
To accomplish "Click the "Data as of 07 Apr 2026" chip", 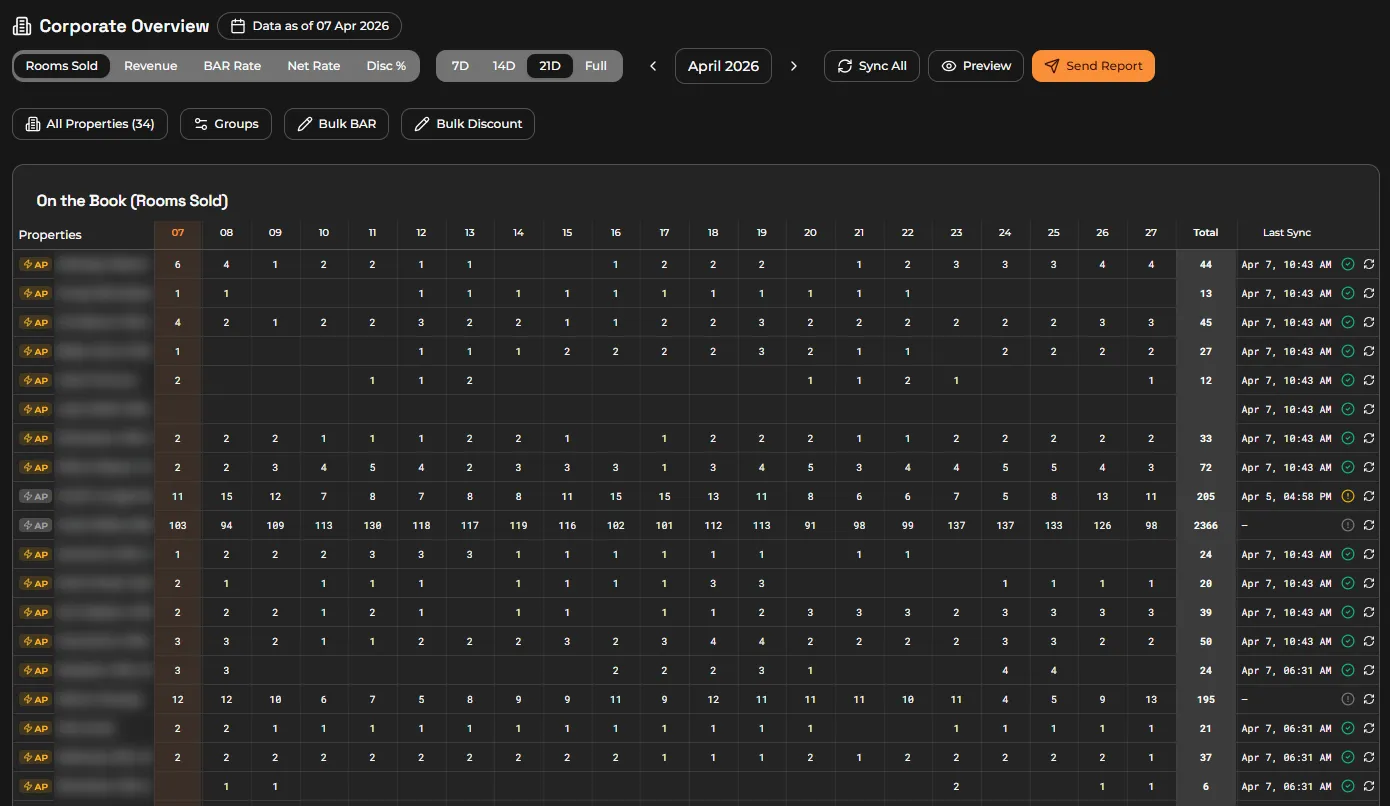I will click(x=310, y=26).
